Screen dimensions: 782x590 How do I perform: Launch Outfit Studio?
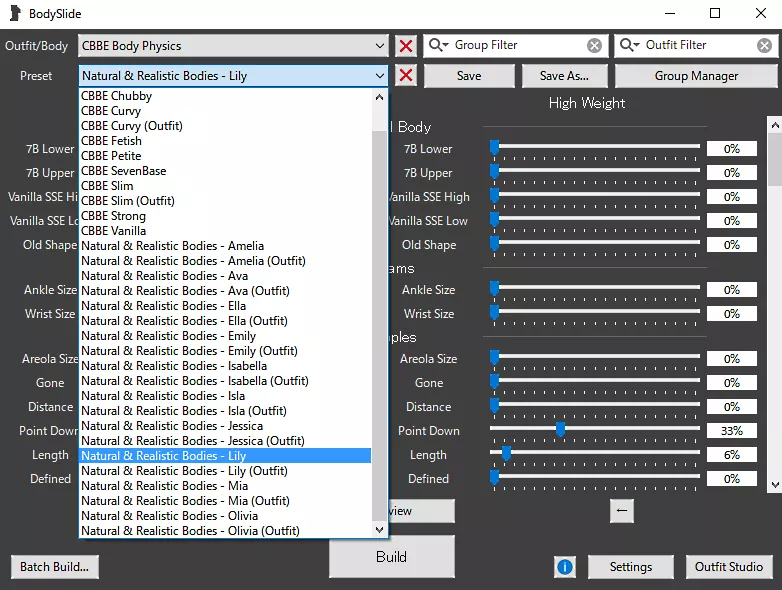tap(729, 567)
